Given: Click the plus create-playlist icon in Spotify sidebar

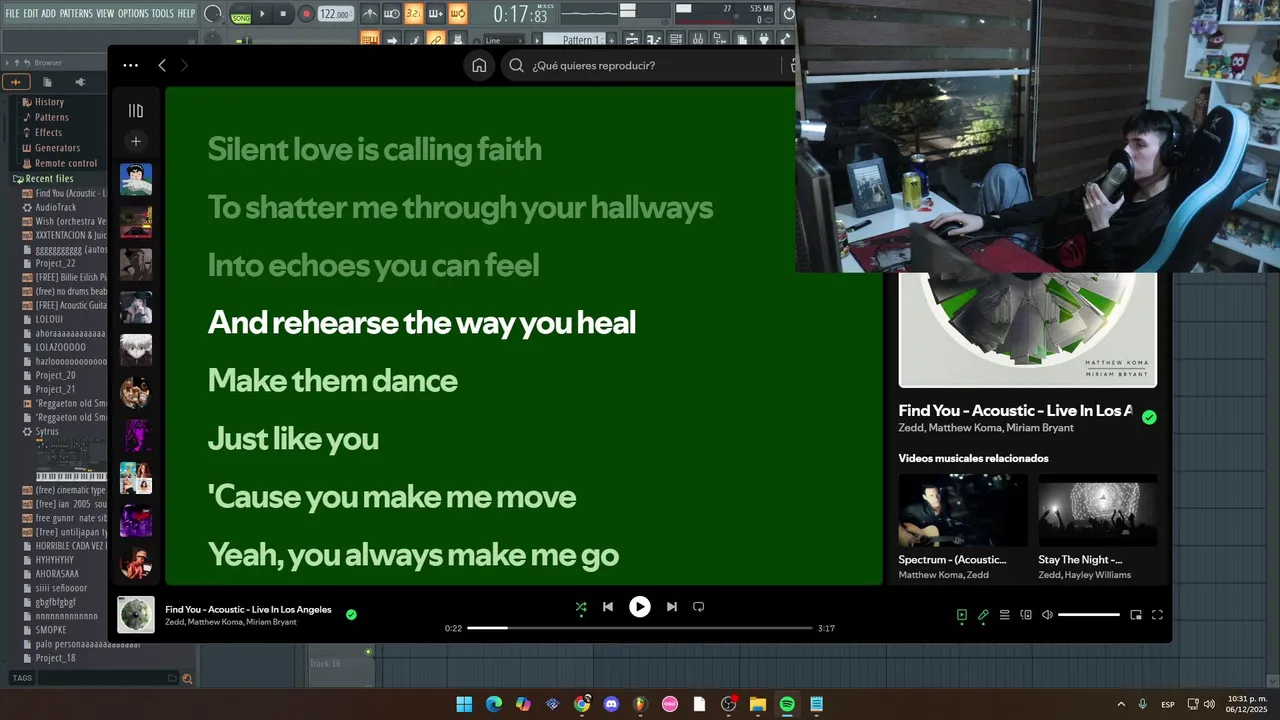Looking at the screenshot, I should (136, 141).
